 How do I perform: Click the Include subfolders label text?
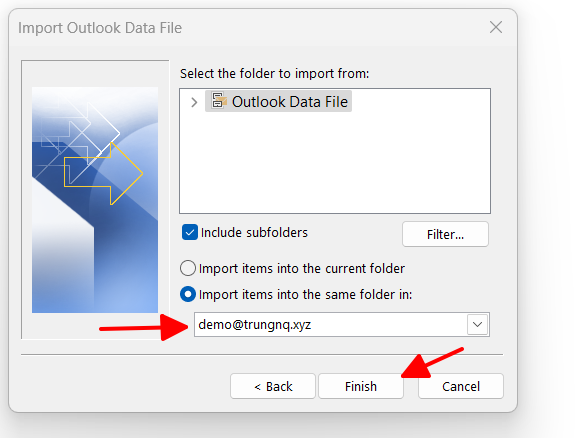point(254,233)
